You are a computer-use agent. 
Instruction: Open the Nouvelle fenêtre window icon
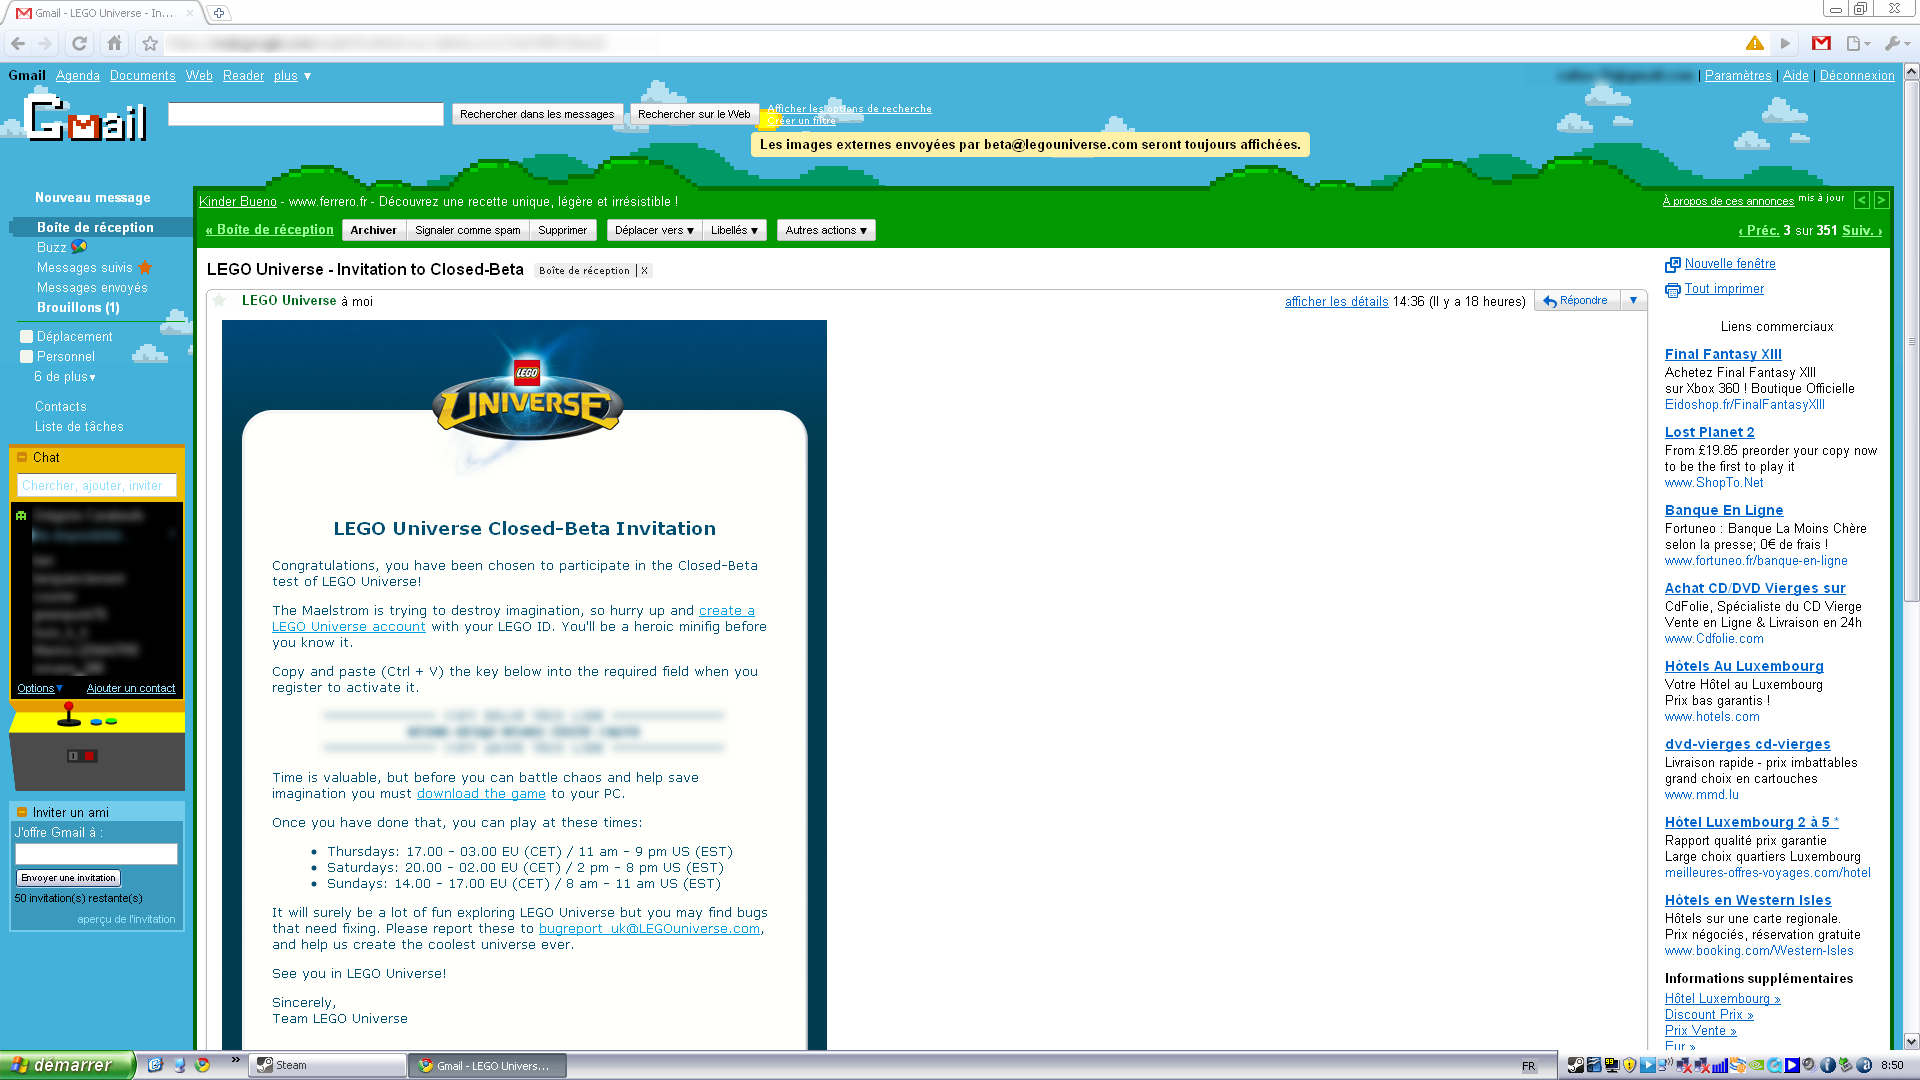point(1672,264)
